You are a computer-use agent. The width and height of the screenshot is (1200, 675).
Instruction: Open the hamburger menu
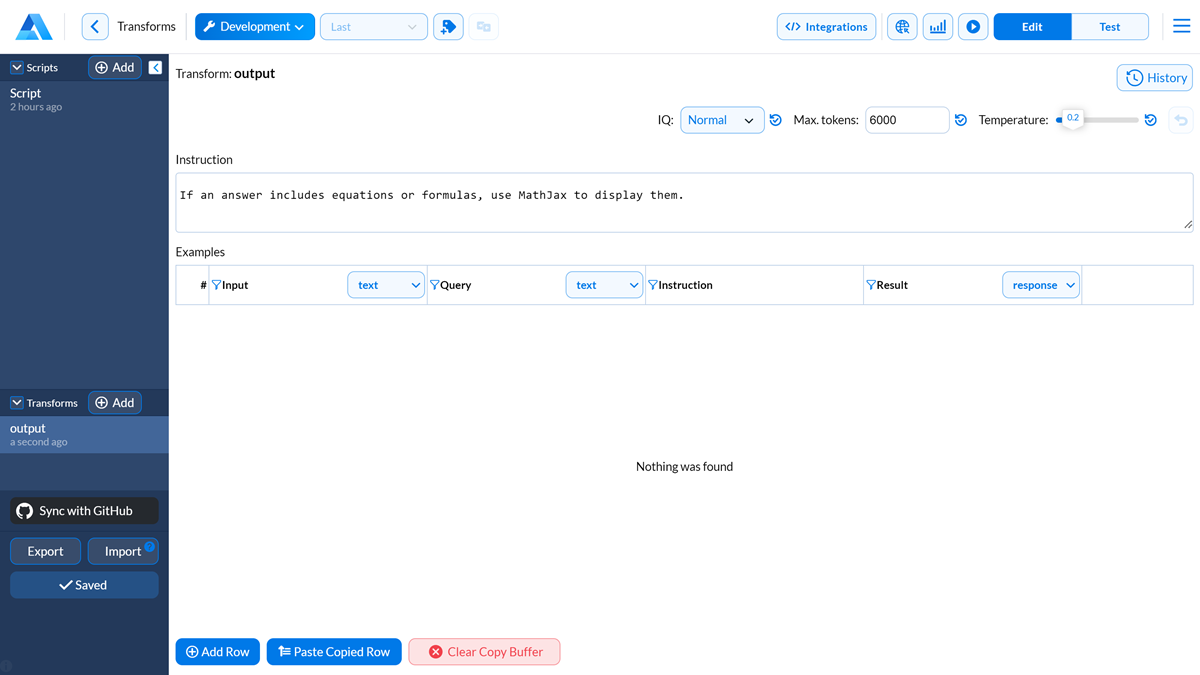click(x=1181, y=27)
